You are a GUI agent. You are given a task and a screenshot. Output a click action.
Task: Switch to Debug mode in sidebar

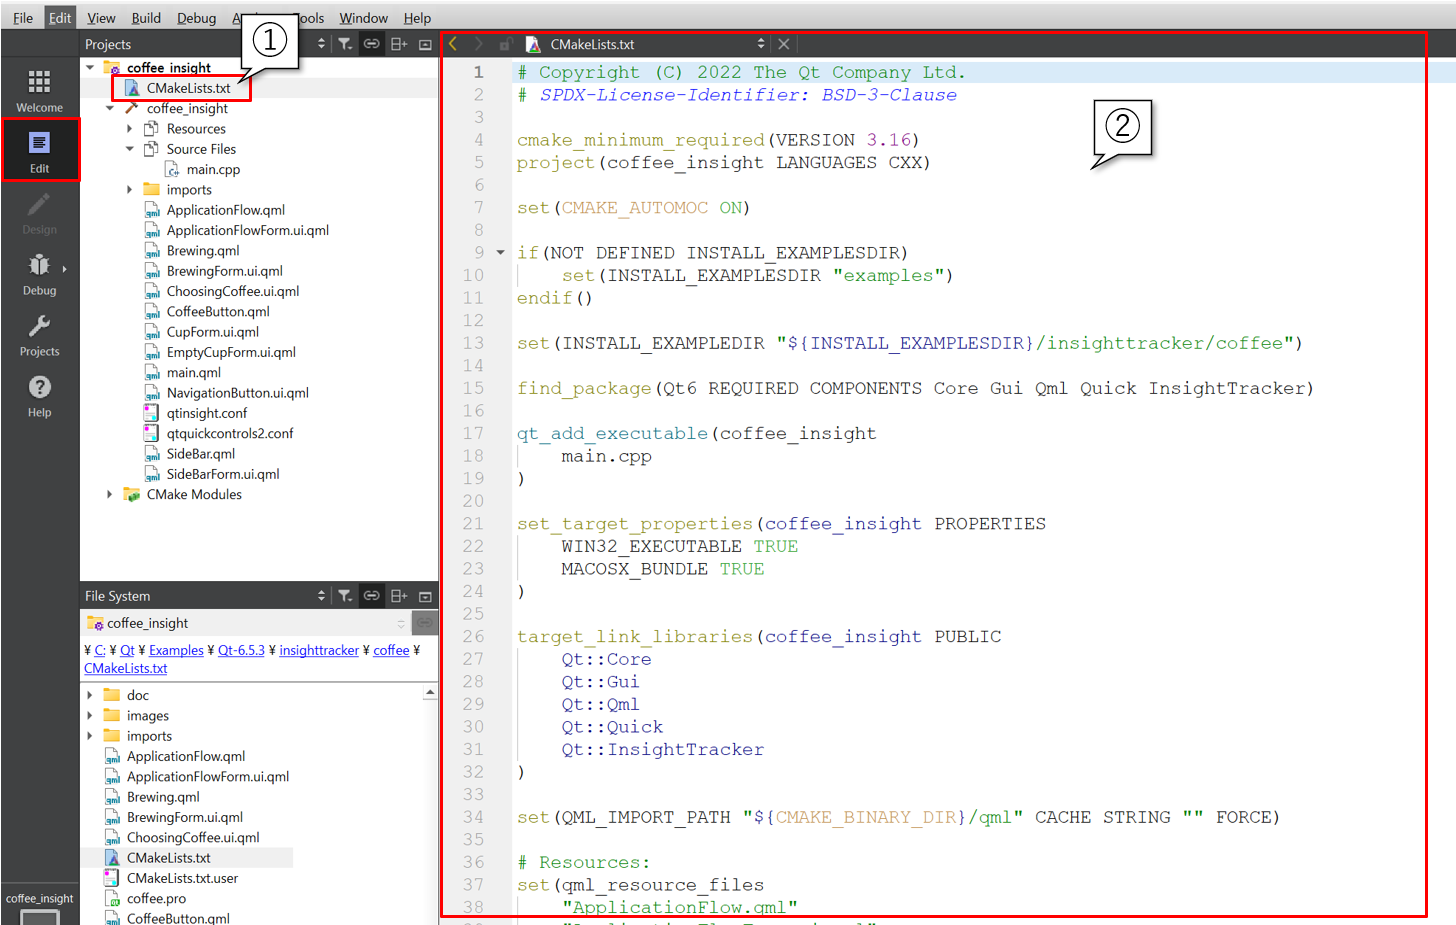(39, 273)
